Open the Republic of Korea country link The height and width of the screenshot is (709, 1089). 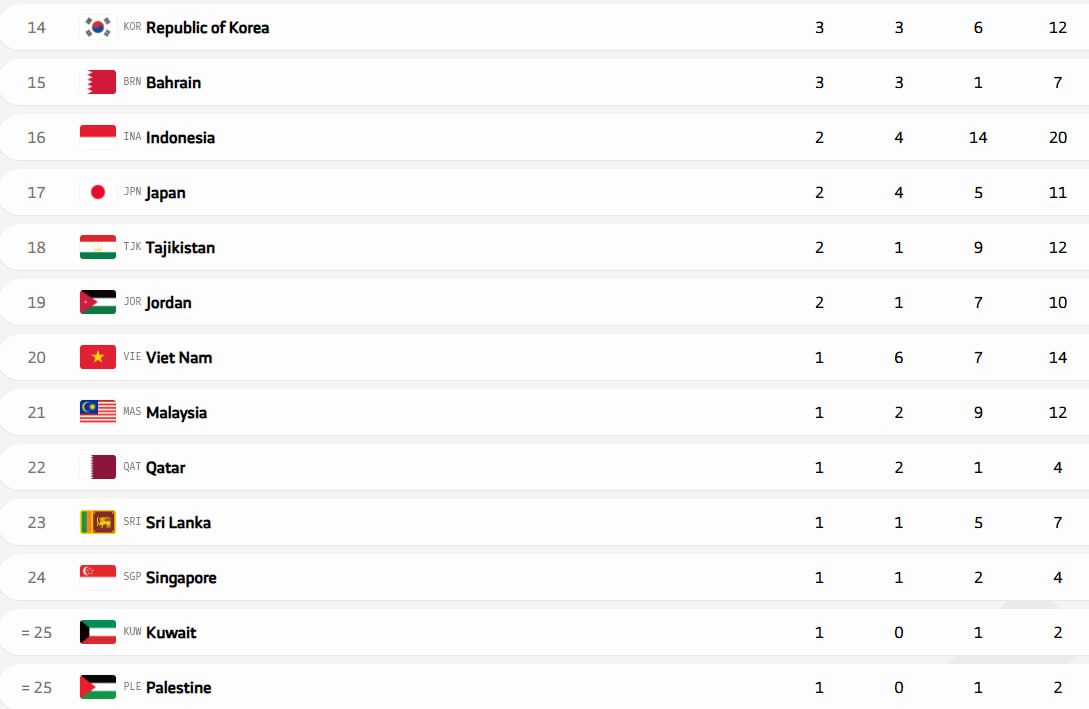coord(207,28)
